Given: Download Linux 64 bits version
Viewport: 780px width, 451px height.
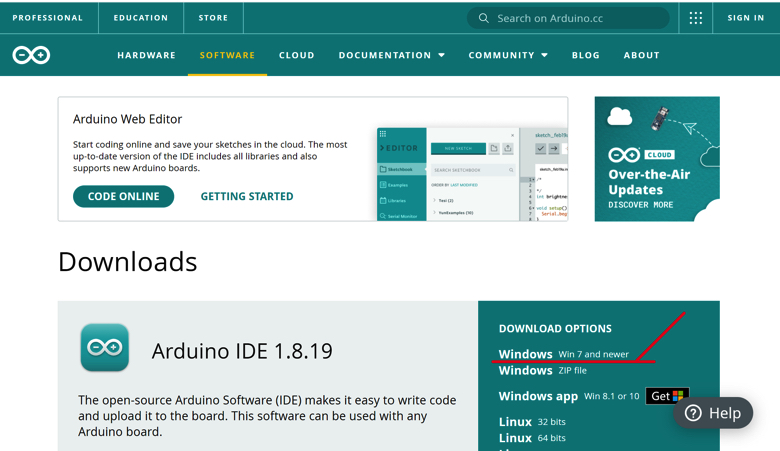Looking at the screenshot, I should 532,438.
